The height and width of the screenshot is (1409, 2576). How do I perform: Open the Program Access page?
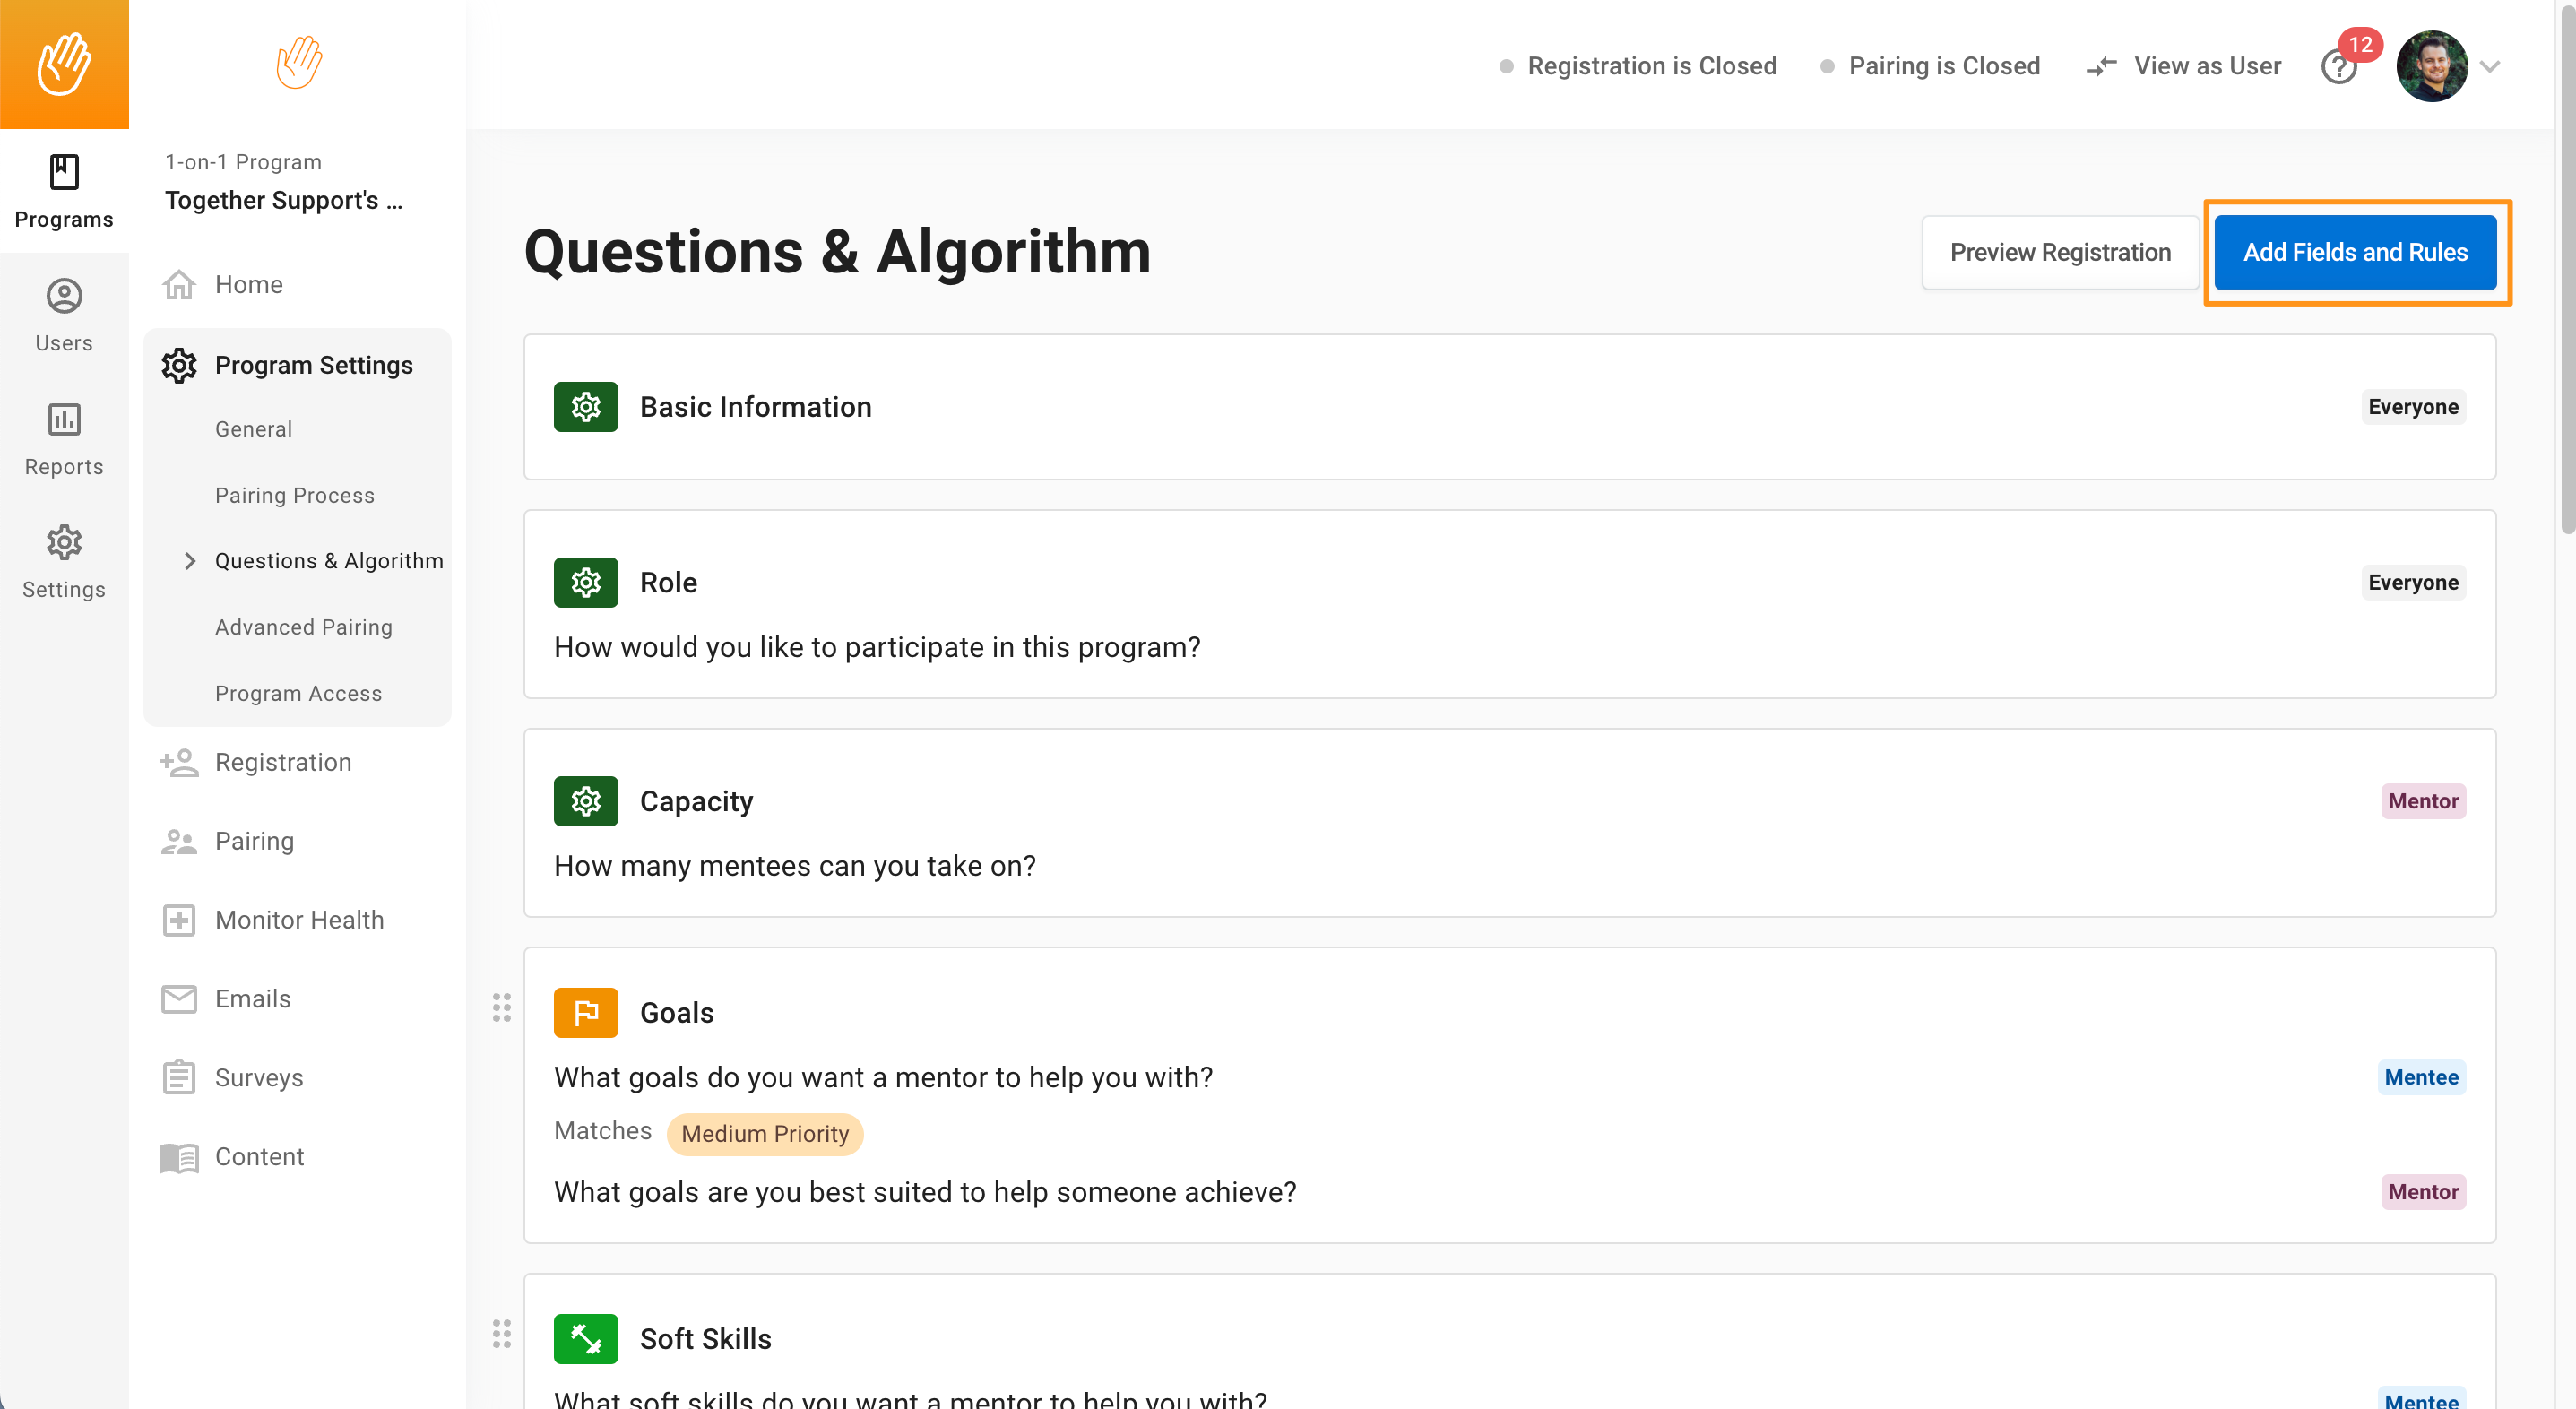(299, 693)
